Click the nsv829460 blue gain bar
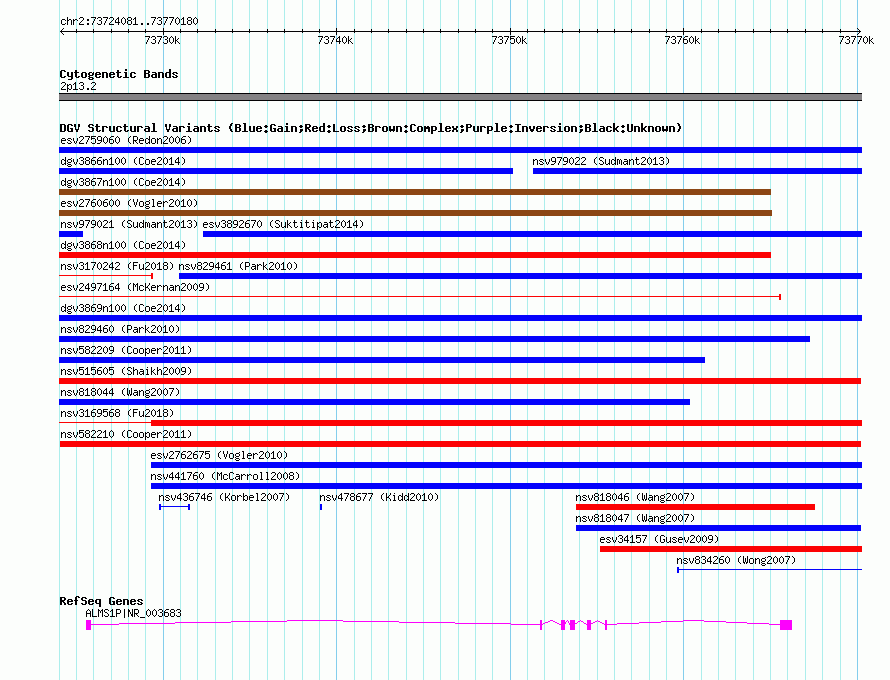890x680 pixels. click(x=434, y=339)
